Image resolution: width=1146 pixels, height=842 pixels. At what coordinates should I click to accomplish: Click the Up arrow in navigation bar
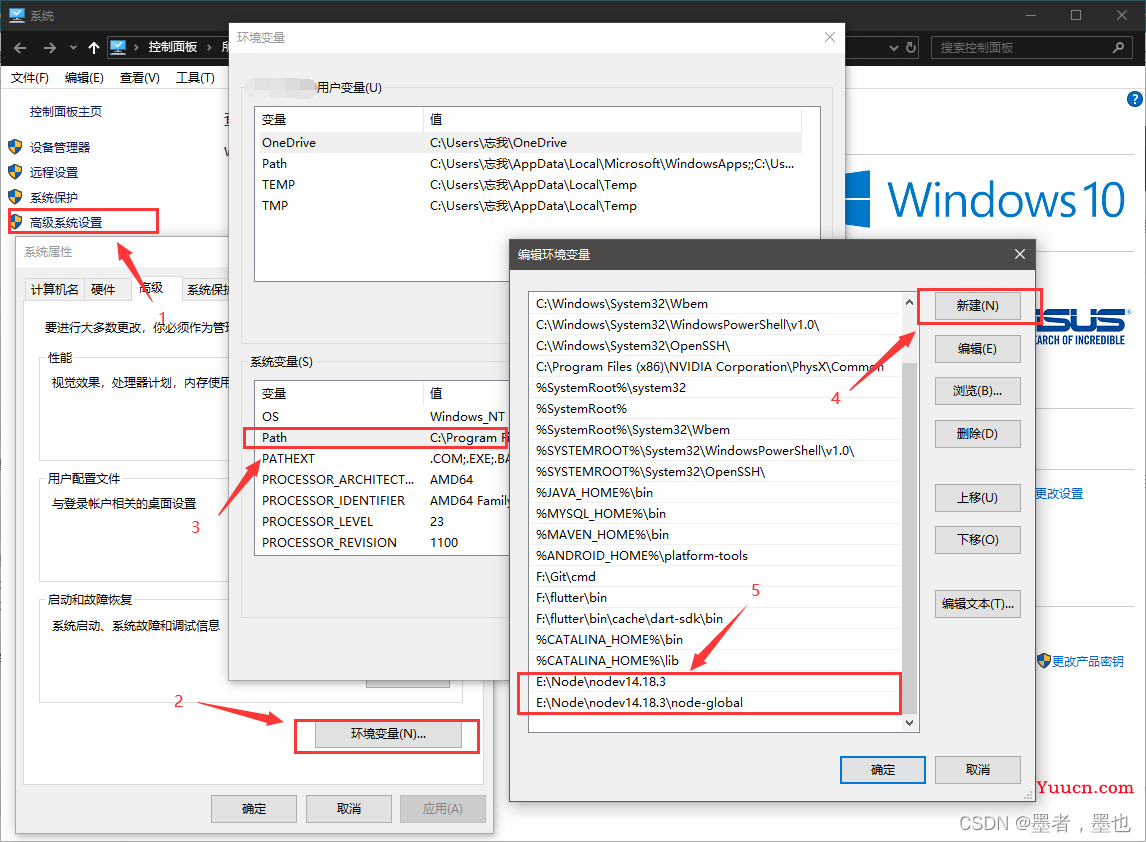point(94,48)
